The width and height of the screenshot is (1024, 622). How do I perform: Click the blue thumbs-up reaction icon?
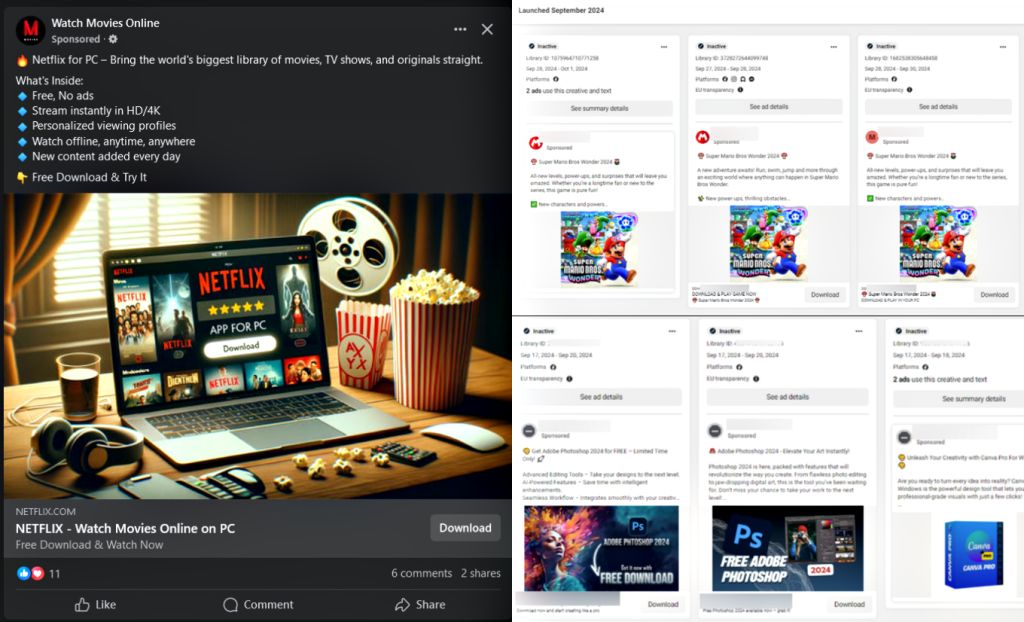[x=24, y=573]
